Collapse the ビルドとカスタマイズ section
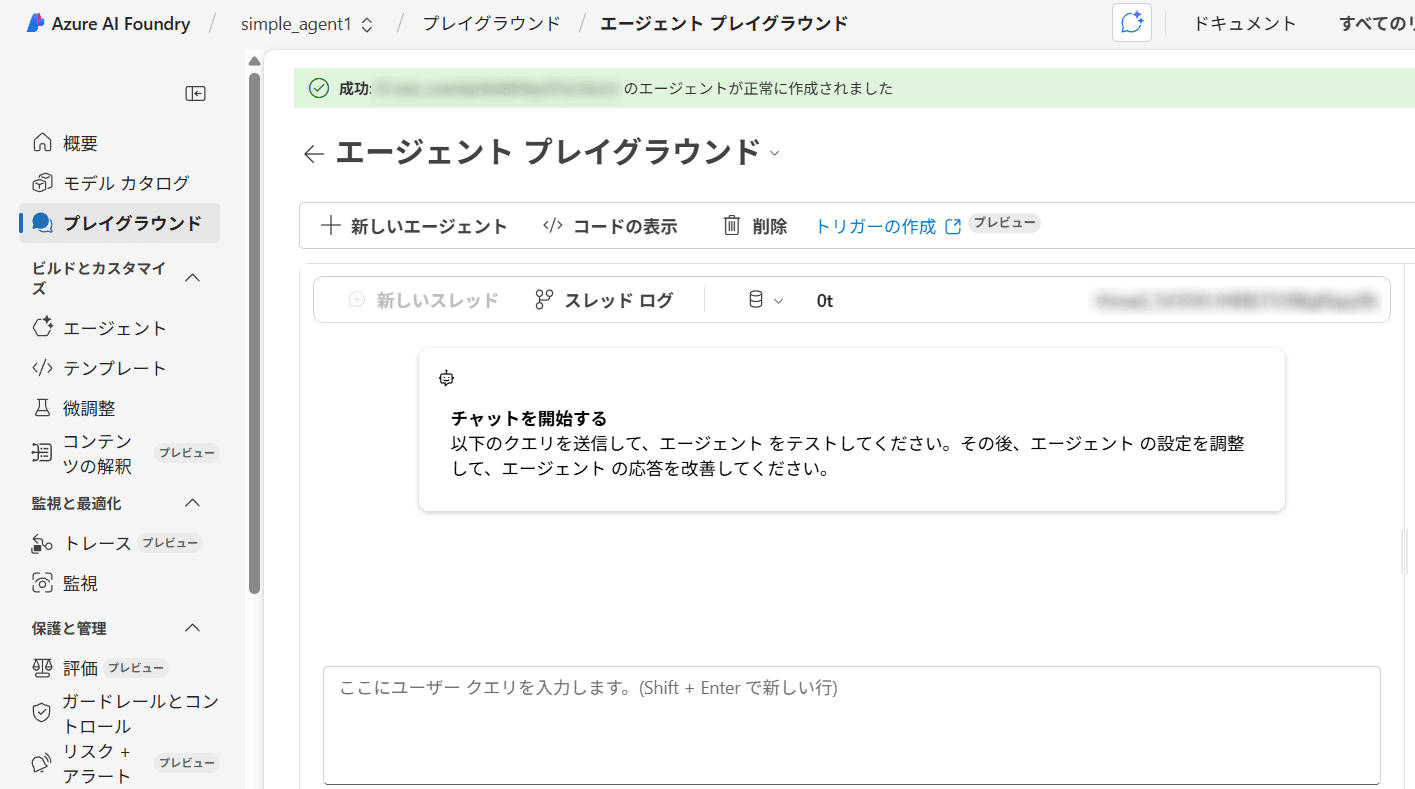The height and width of the screenshot is (789, 1415). pyautogui.click(x=193, y=278)
